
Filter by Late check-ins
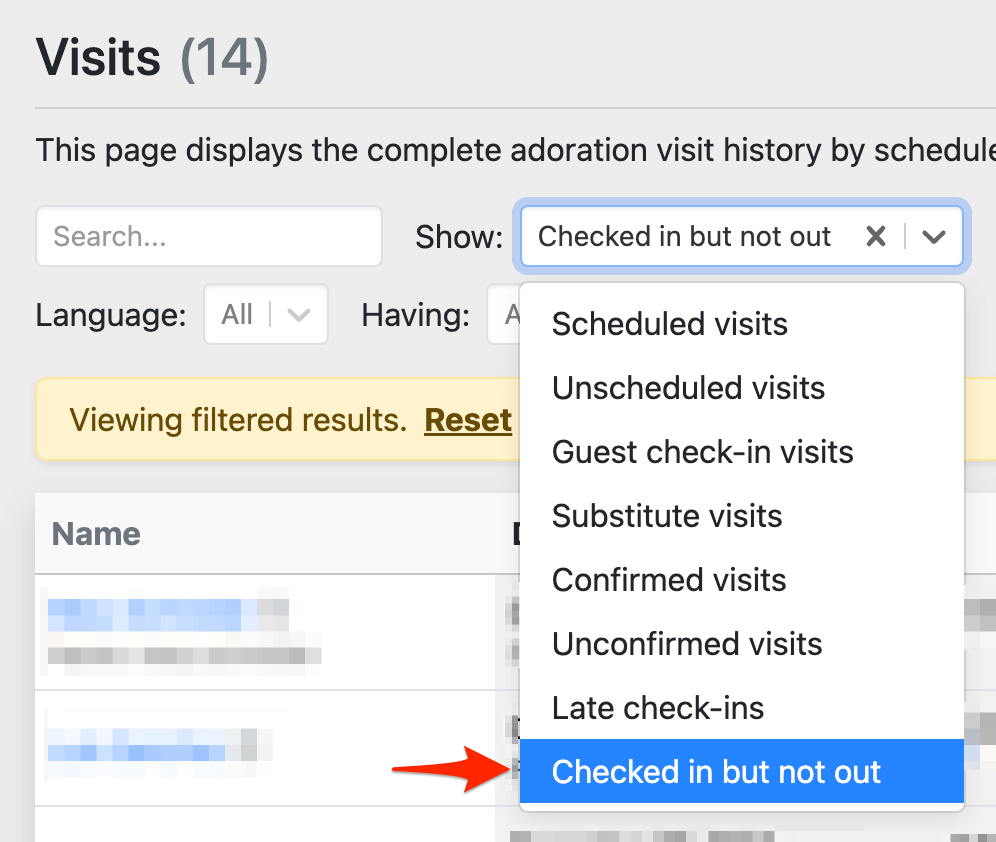pos(658,708)
